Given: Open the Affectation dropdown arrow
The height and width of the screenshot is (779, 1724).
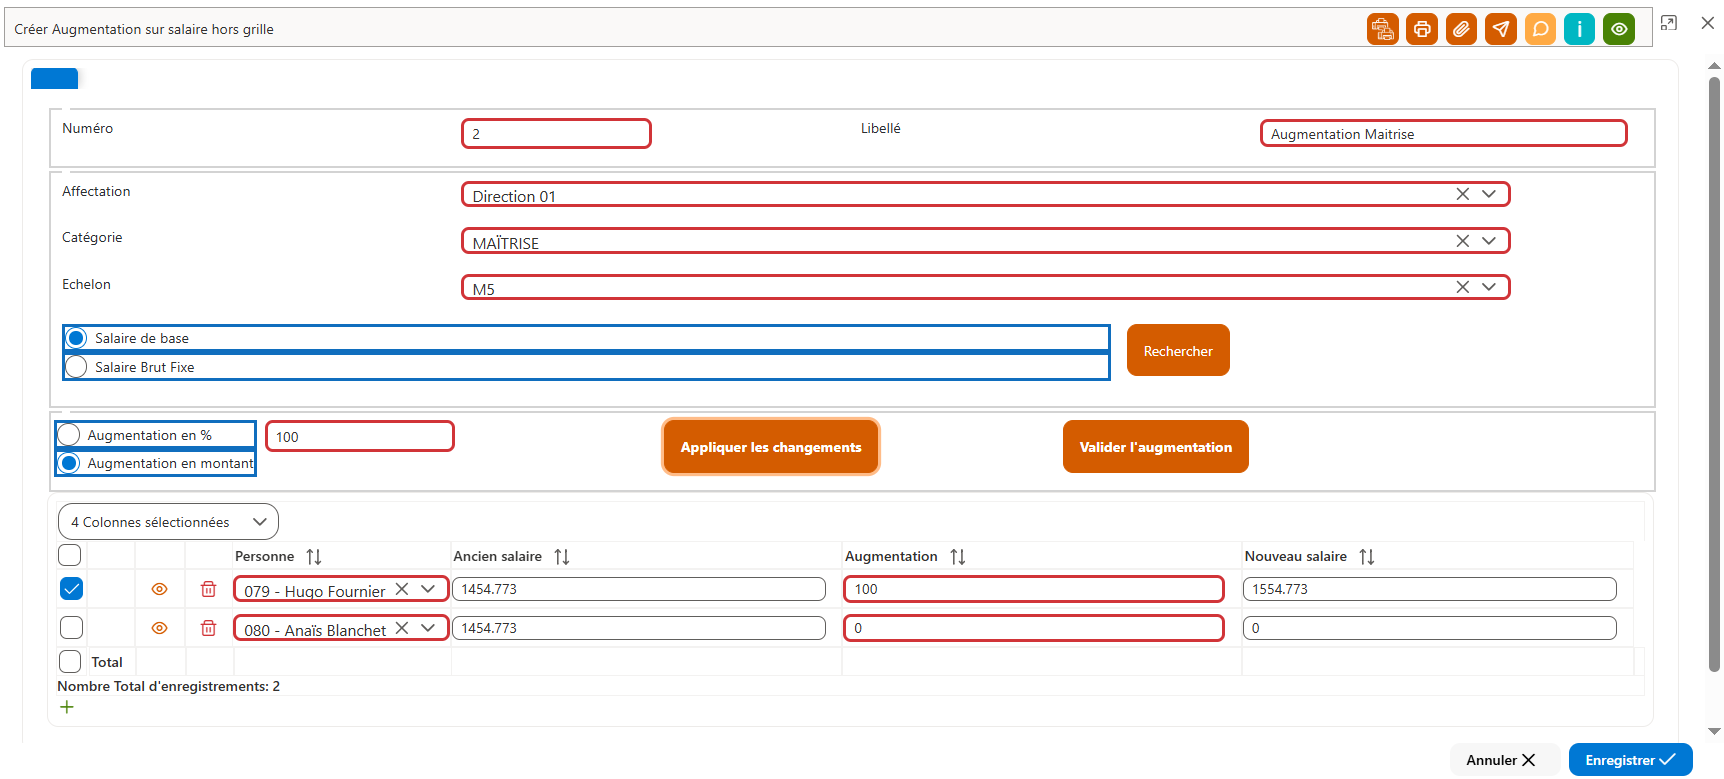Looking at the screenshot, I should click(x=1489, y=194).
